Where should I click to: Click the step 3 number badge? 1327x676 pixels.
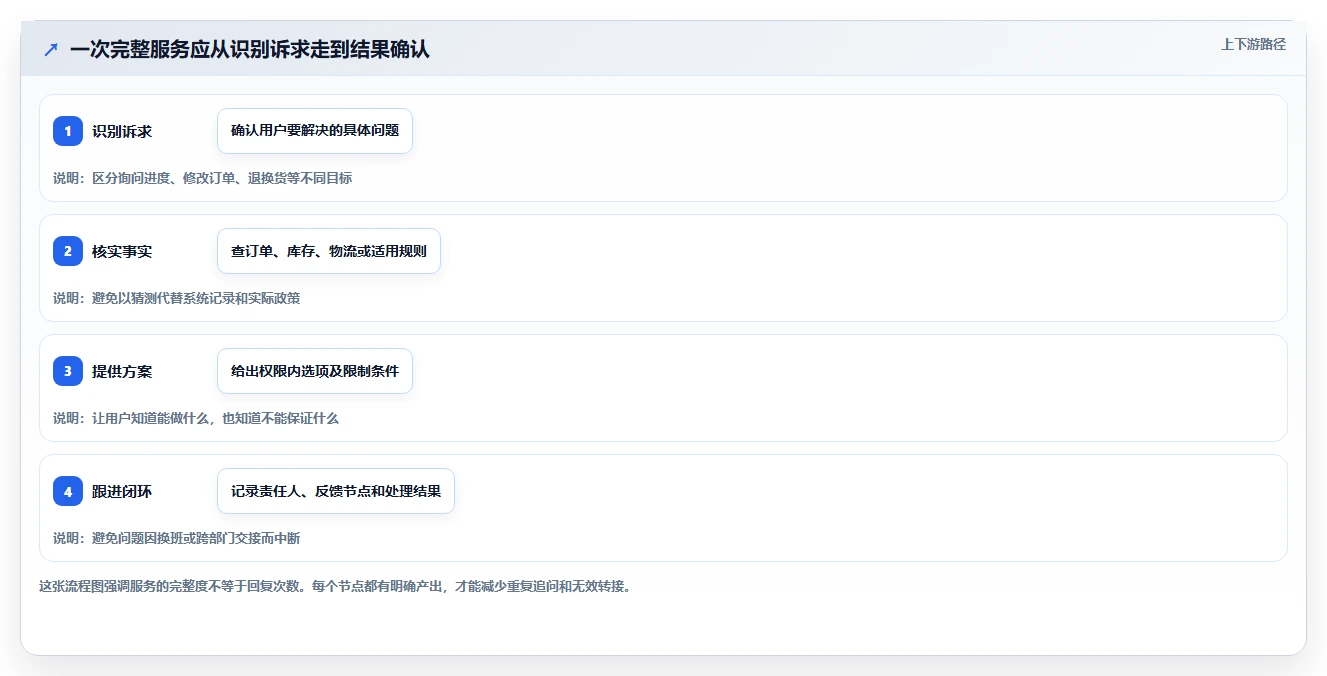click(x=68, y=371)
